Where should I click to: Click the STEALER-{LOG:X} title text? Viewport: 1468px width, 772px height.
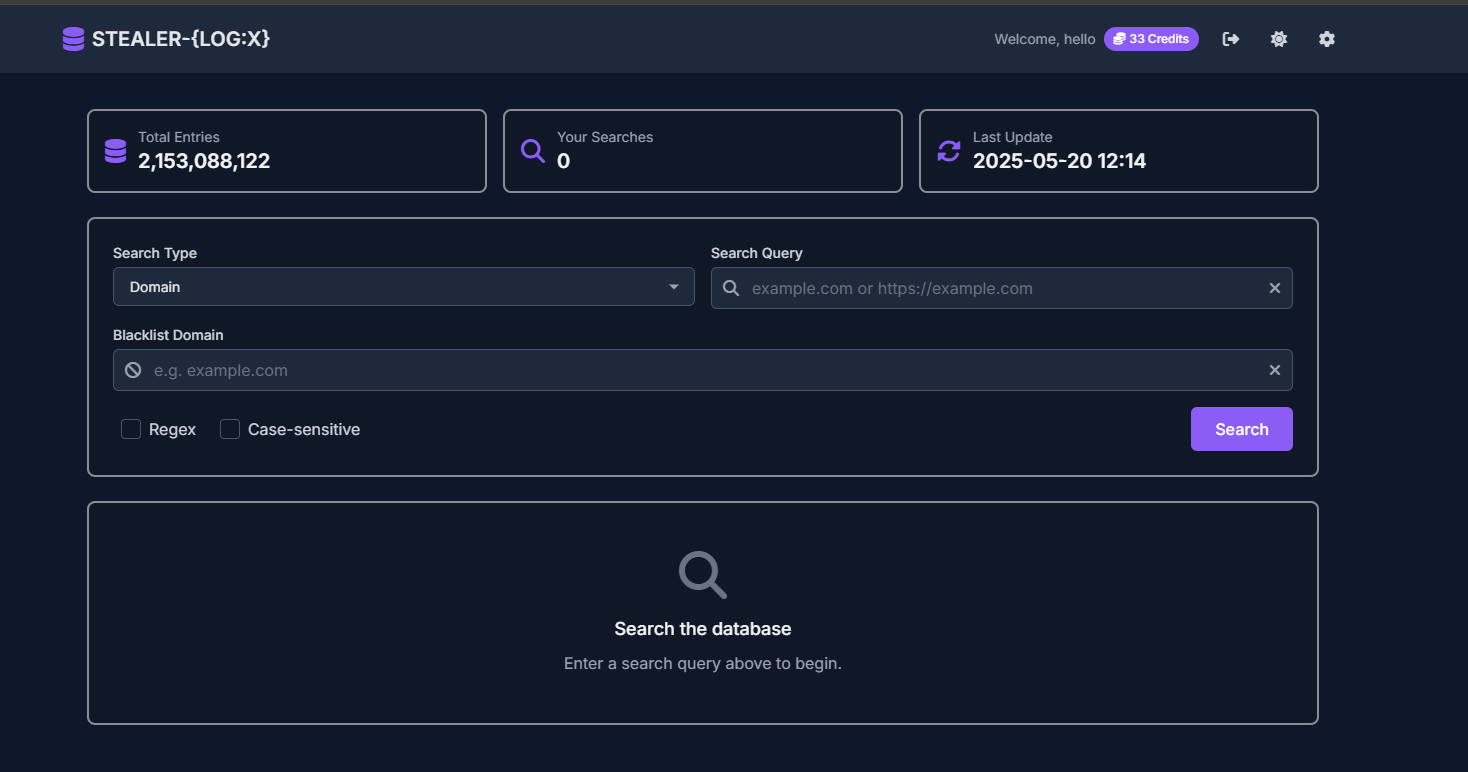coord(181,39)
